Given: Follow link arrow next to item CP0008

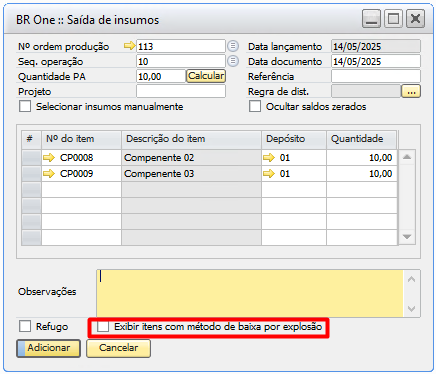Looking at the screenshot, I should point(49,157).
